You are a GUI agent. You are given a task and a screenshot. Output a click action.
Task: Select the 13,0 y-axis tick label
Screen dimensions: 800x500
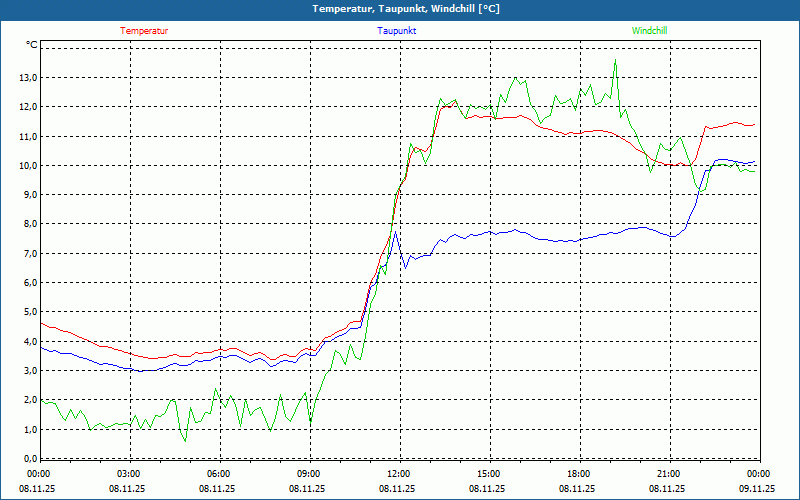click(x=27, y=77)
